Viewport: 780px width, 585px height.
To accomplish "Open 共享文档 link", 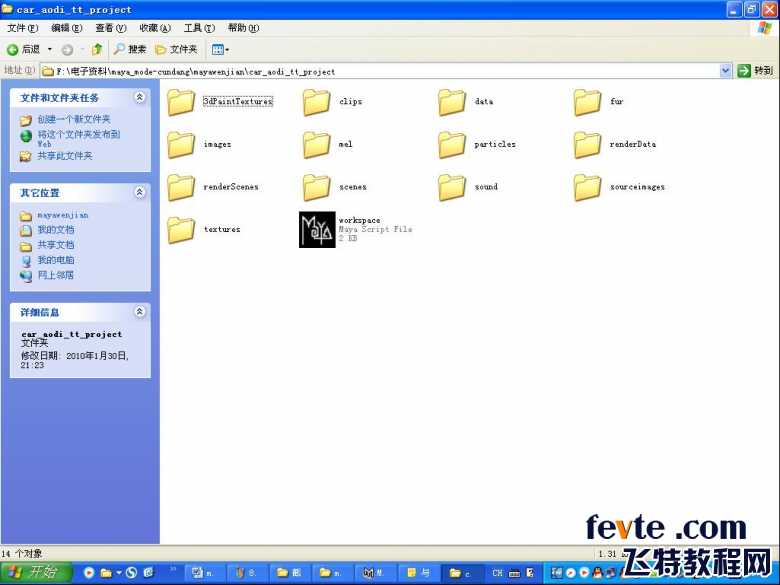I will point(56,245).
